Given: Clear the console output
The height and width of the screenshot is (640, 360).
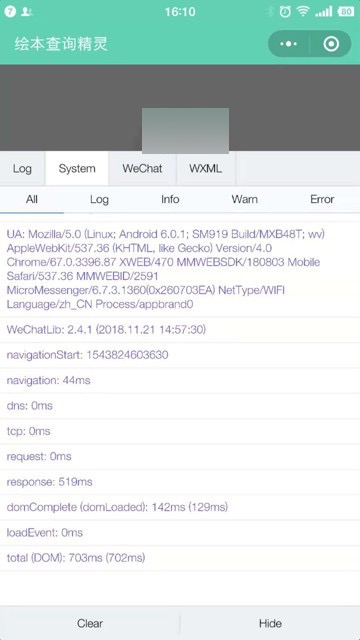Looking at the screenshot, I should pyautogui.click(x=90, y=623).
